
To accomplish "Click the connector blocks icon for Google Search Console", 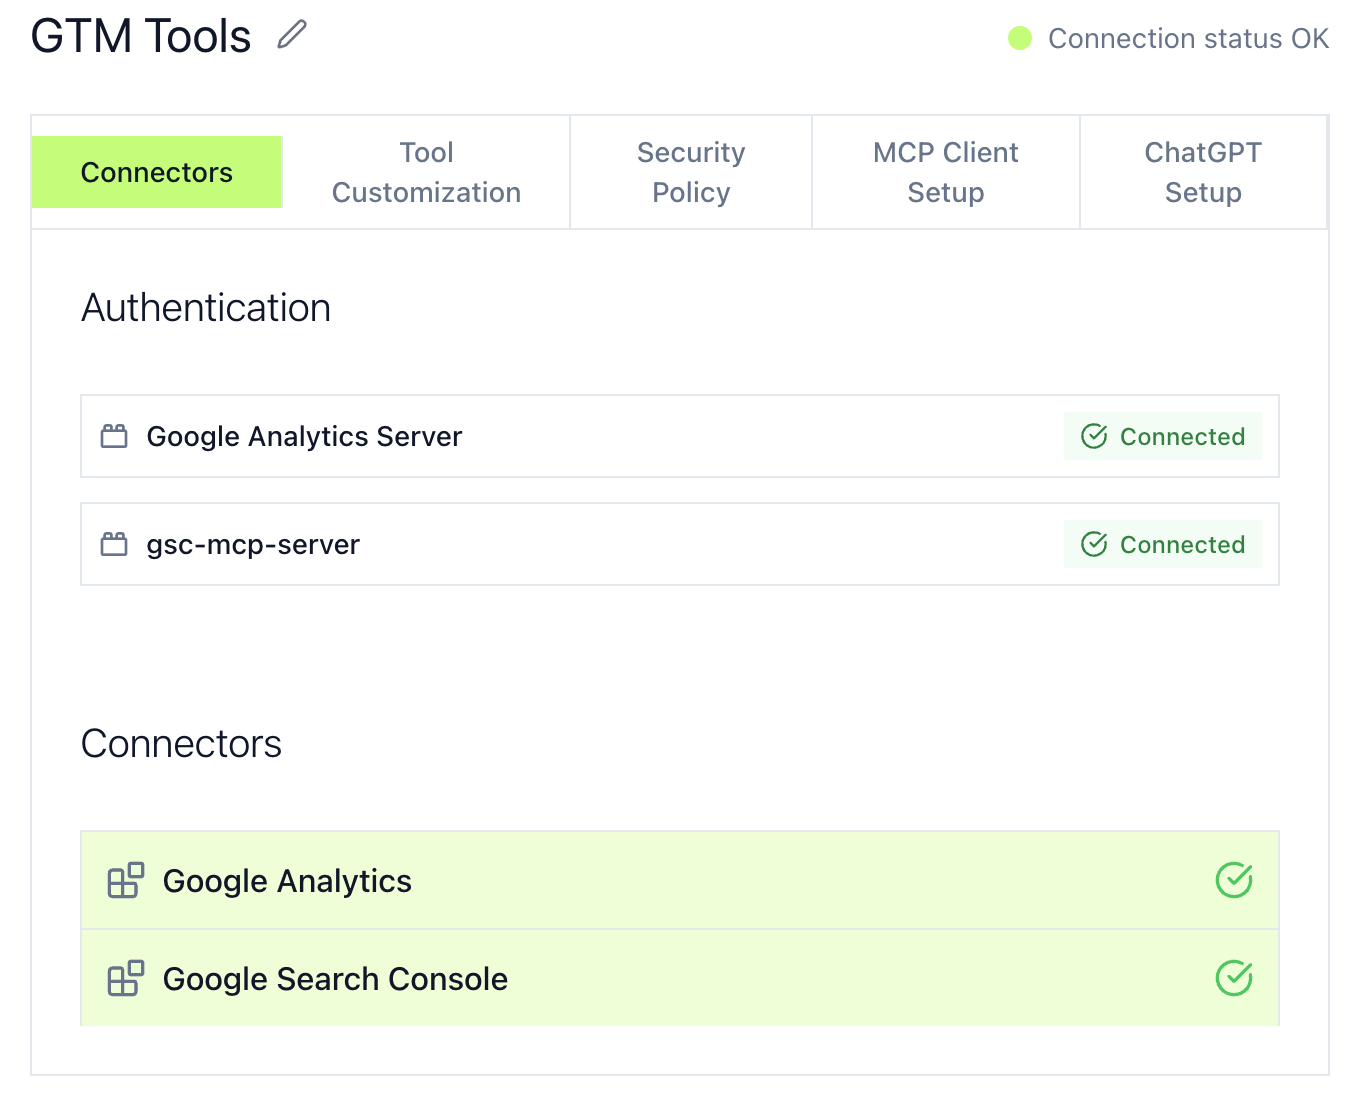I will pyautogui.click(x=124, y=978).
